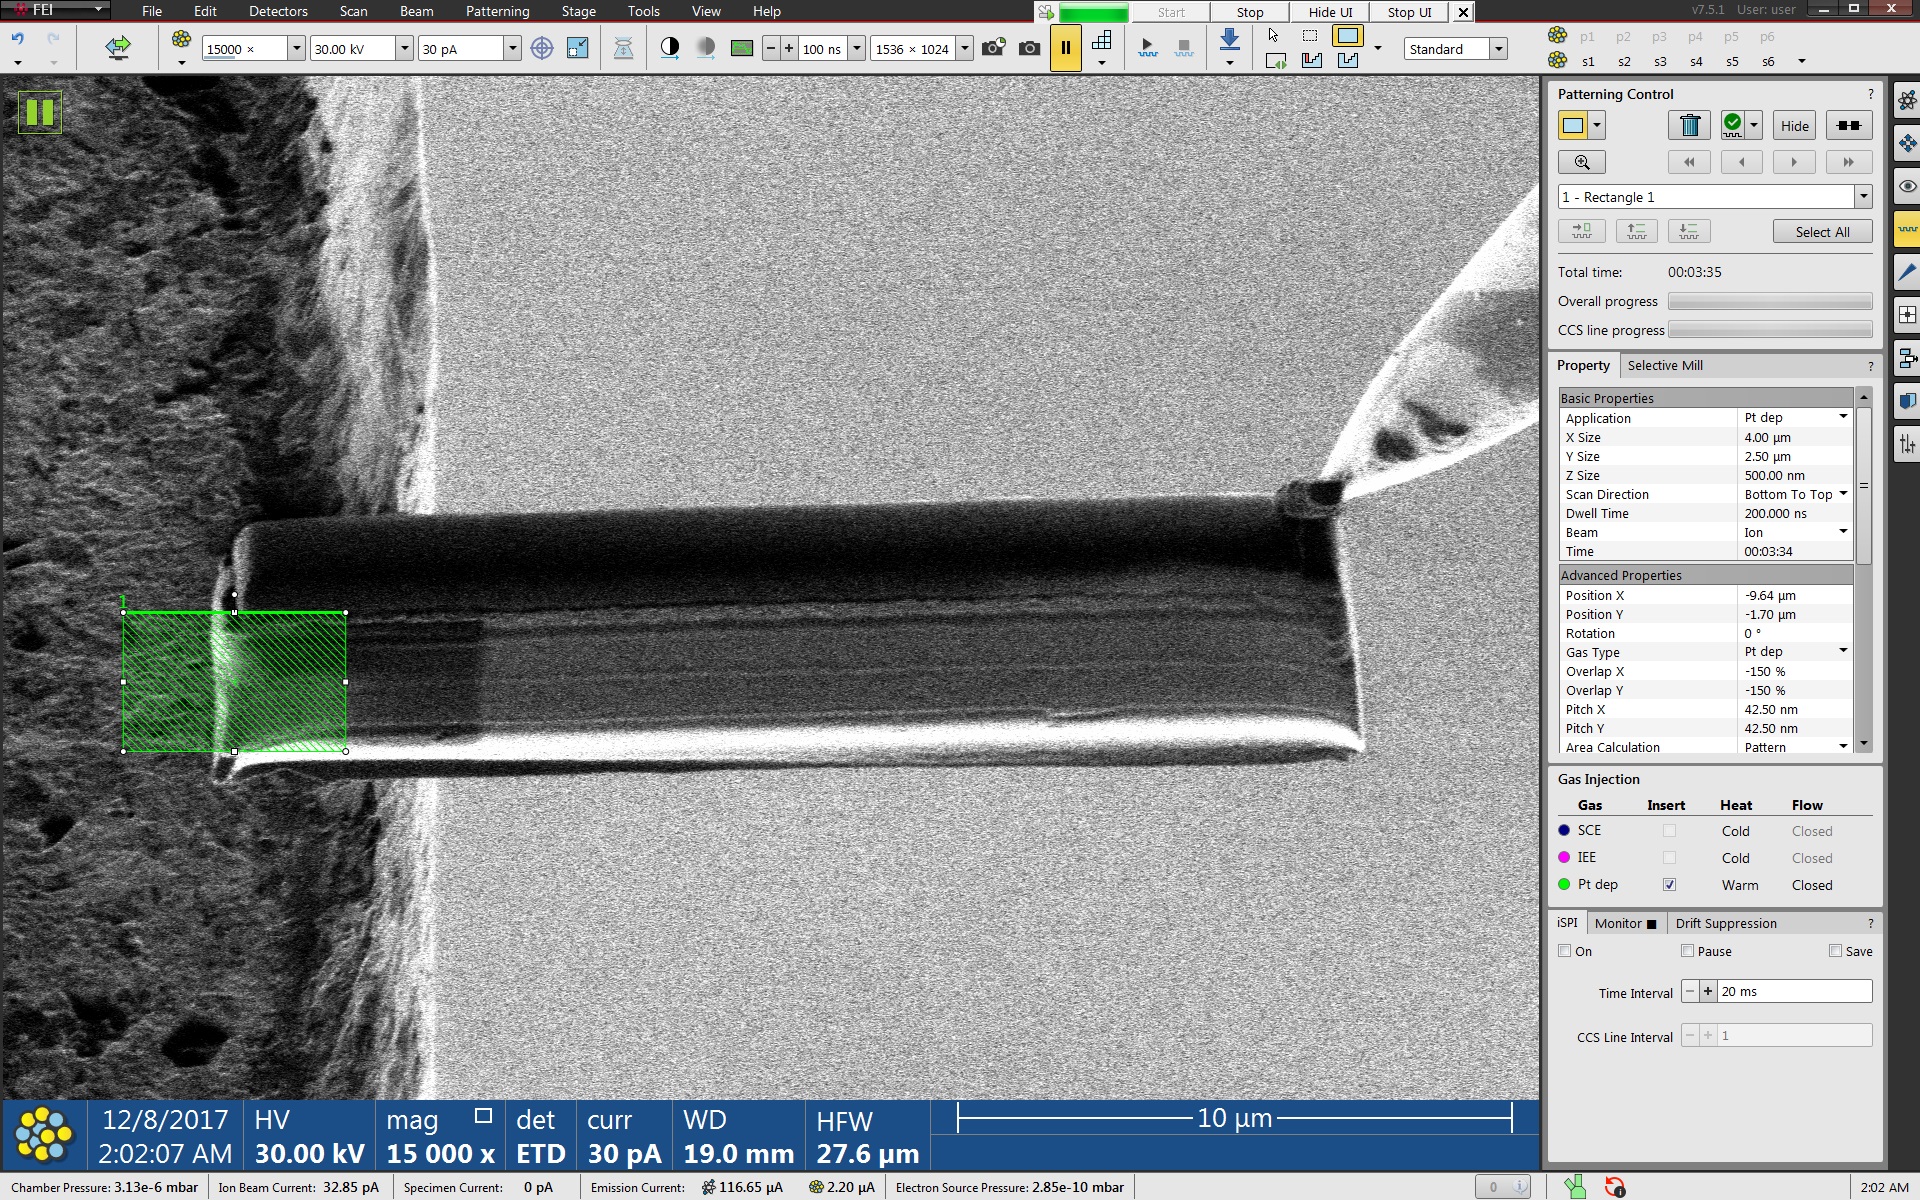Image resolution: width=1920 pixels, height=1200 pixels.
Task: Click the auto contrast brightness icon
Action: coord(670,48)
